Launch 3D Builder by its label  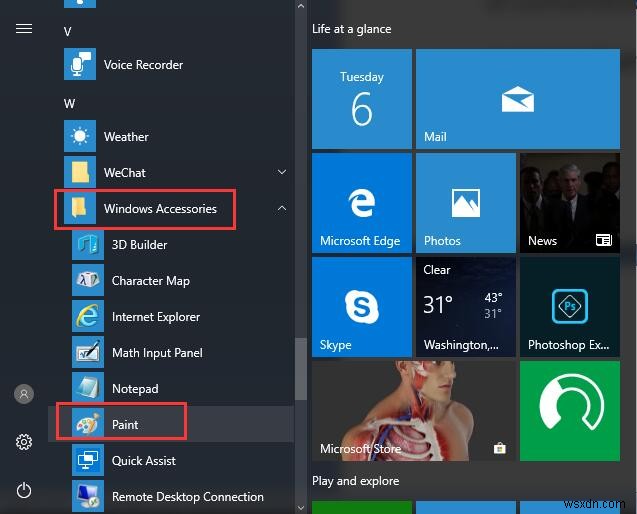tap(139, 245)
